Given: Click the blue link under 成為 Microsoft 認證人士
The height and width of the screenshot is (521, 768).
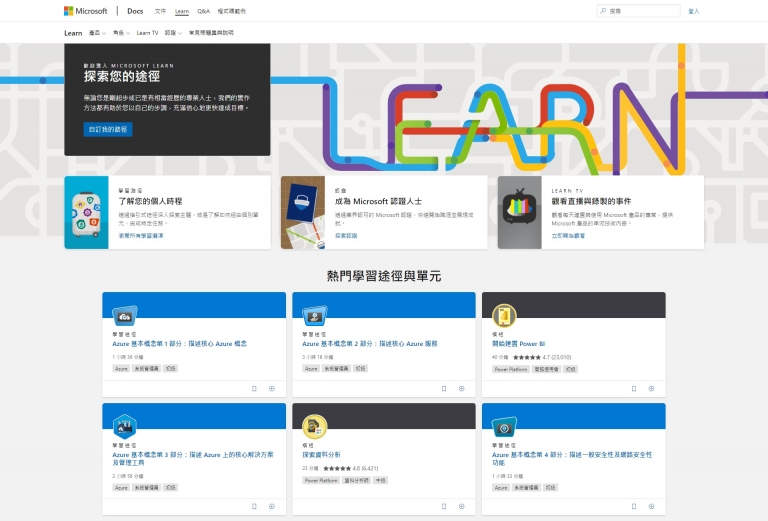Looking at the screenshot, I should (346, 236).
